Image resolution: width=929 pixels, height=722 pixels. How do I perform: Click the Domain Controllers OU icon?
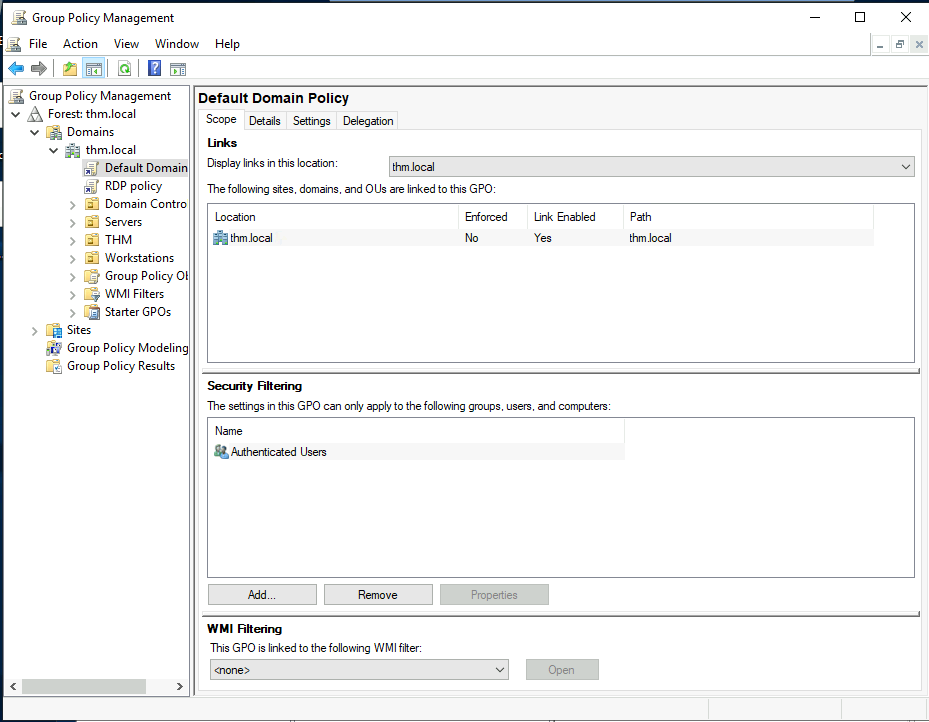(92, 204)
